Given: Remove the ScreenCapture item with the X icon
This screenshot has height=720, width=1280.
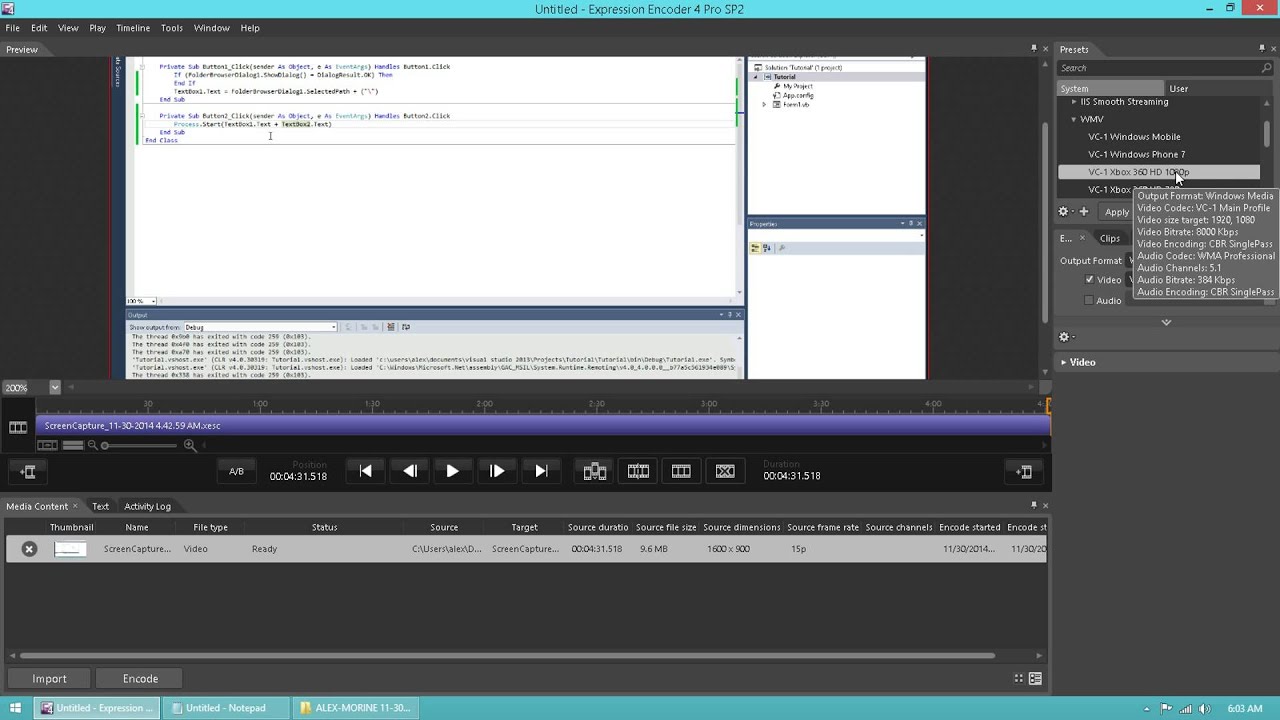Looking at the screenshot, I should [29, 549].
